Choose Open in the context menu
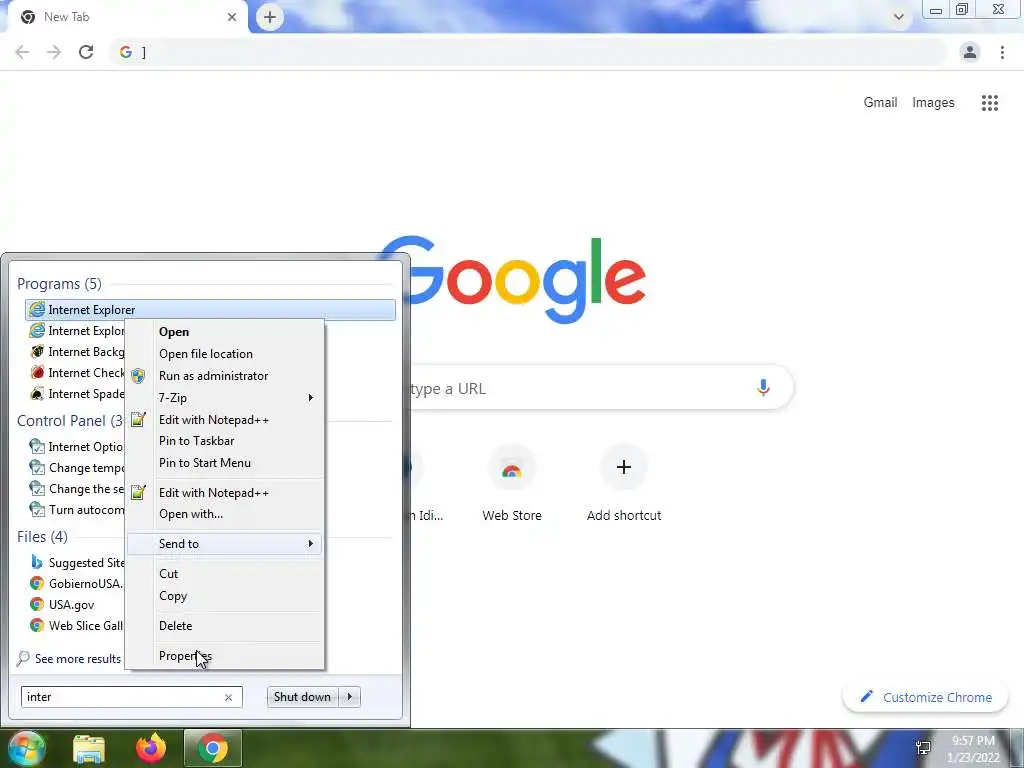 click(225, 332)
